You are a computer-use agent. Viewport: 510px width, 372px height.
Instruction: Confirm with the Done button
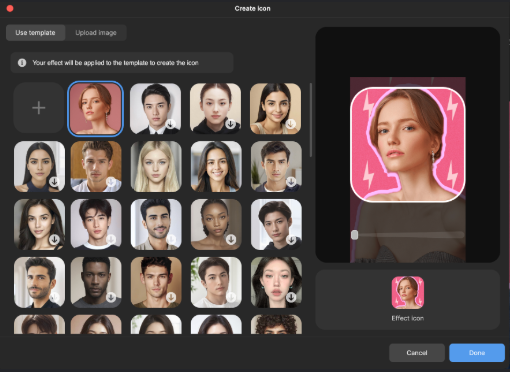pos(477,353)
